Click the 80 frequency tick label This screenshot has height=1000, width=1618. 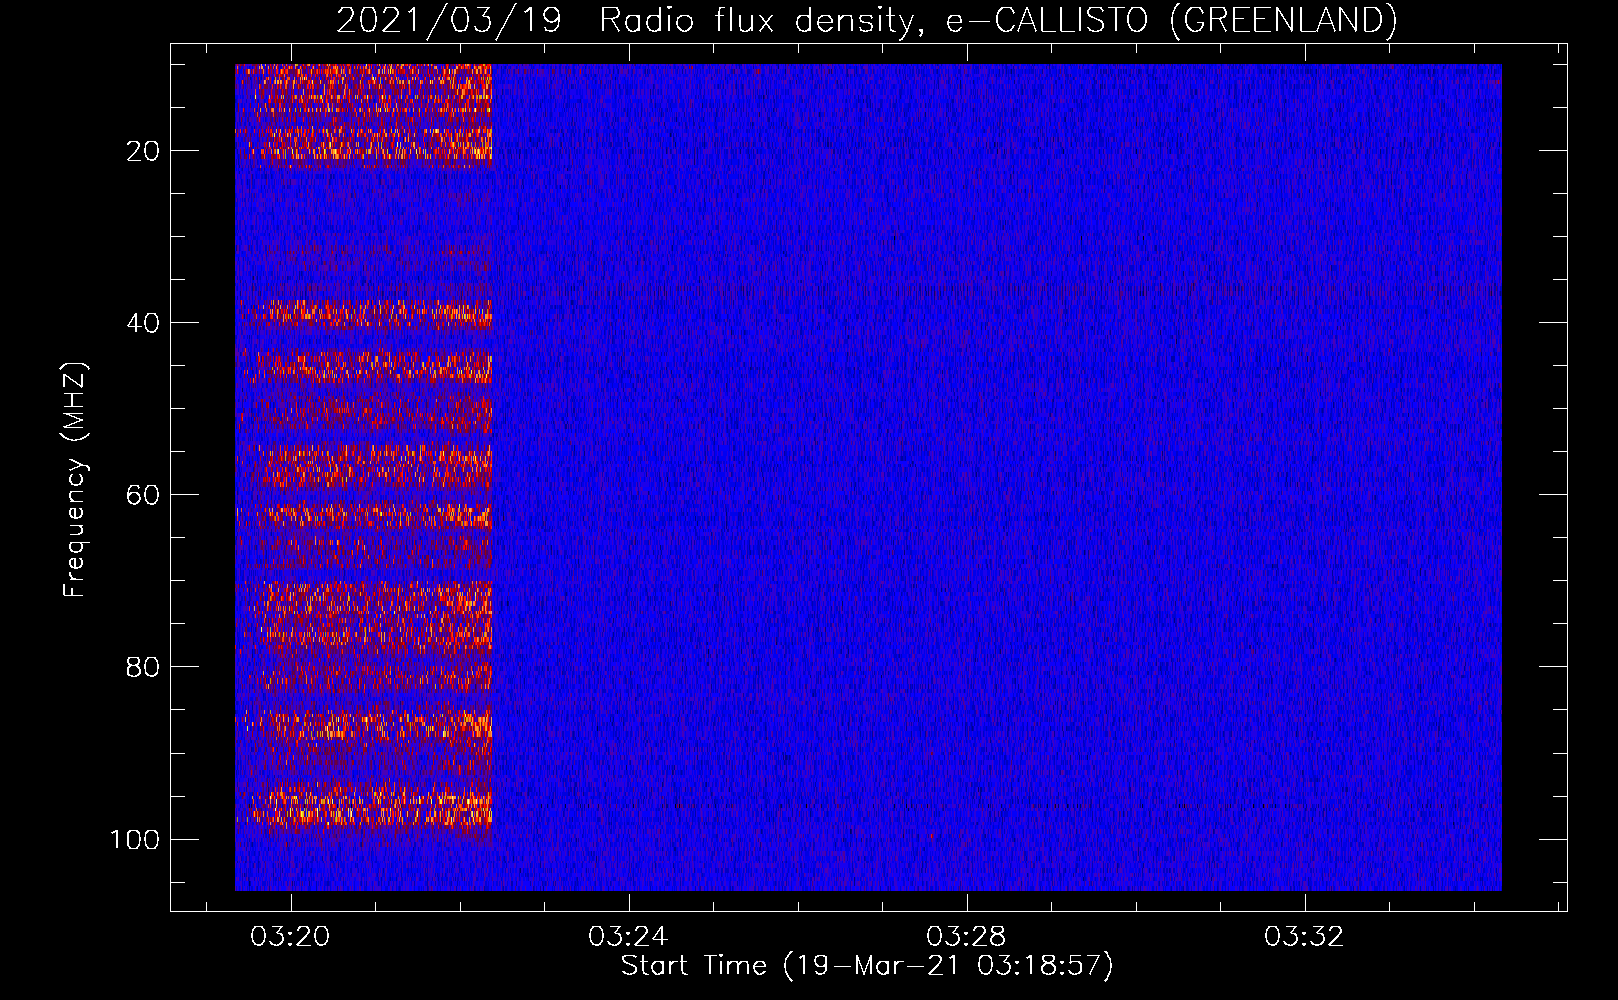click(x=144, y=667)
